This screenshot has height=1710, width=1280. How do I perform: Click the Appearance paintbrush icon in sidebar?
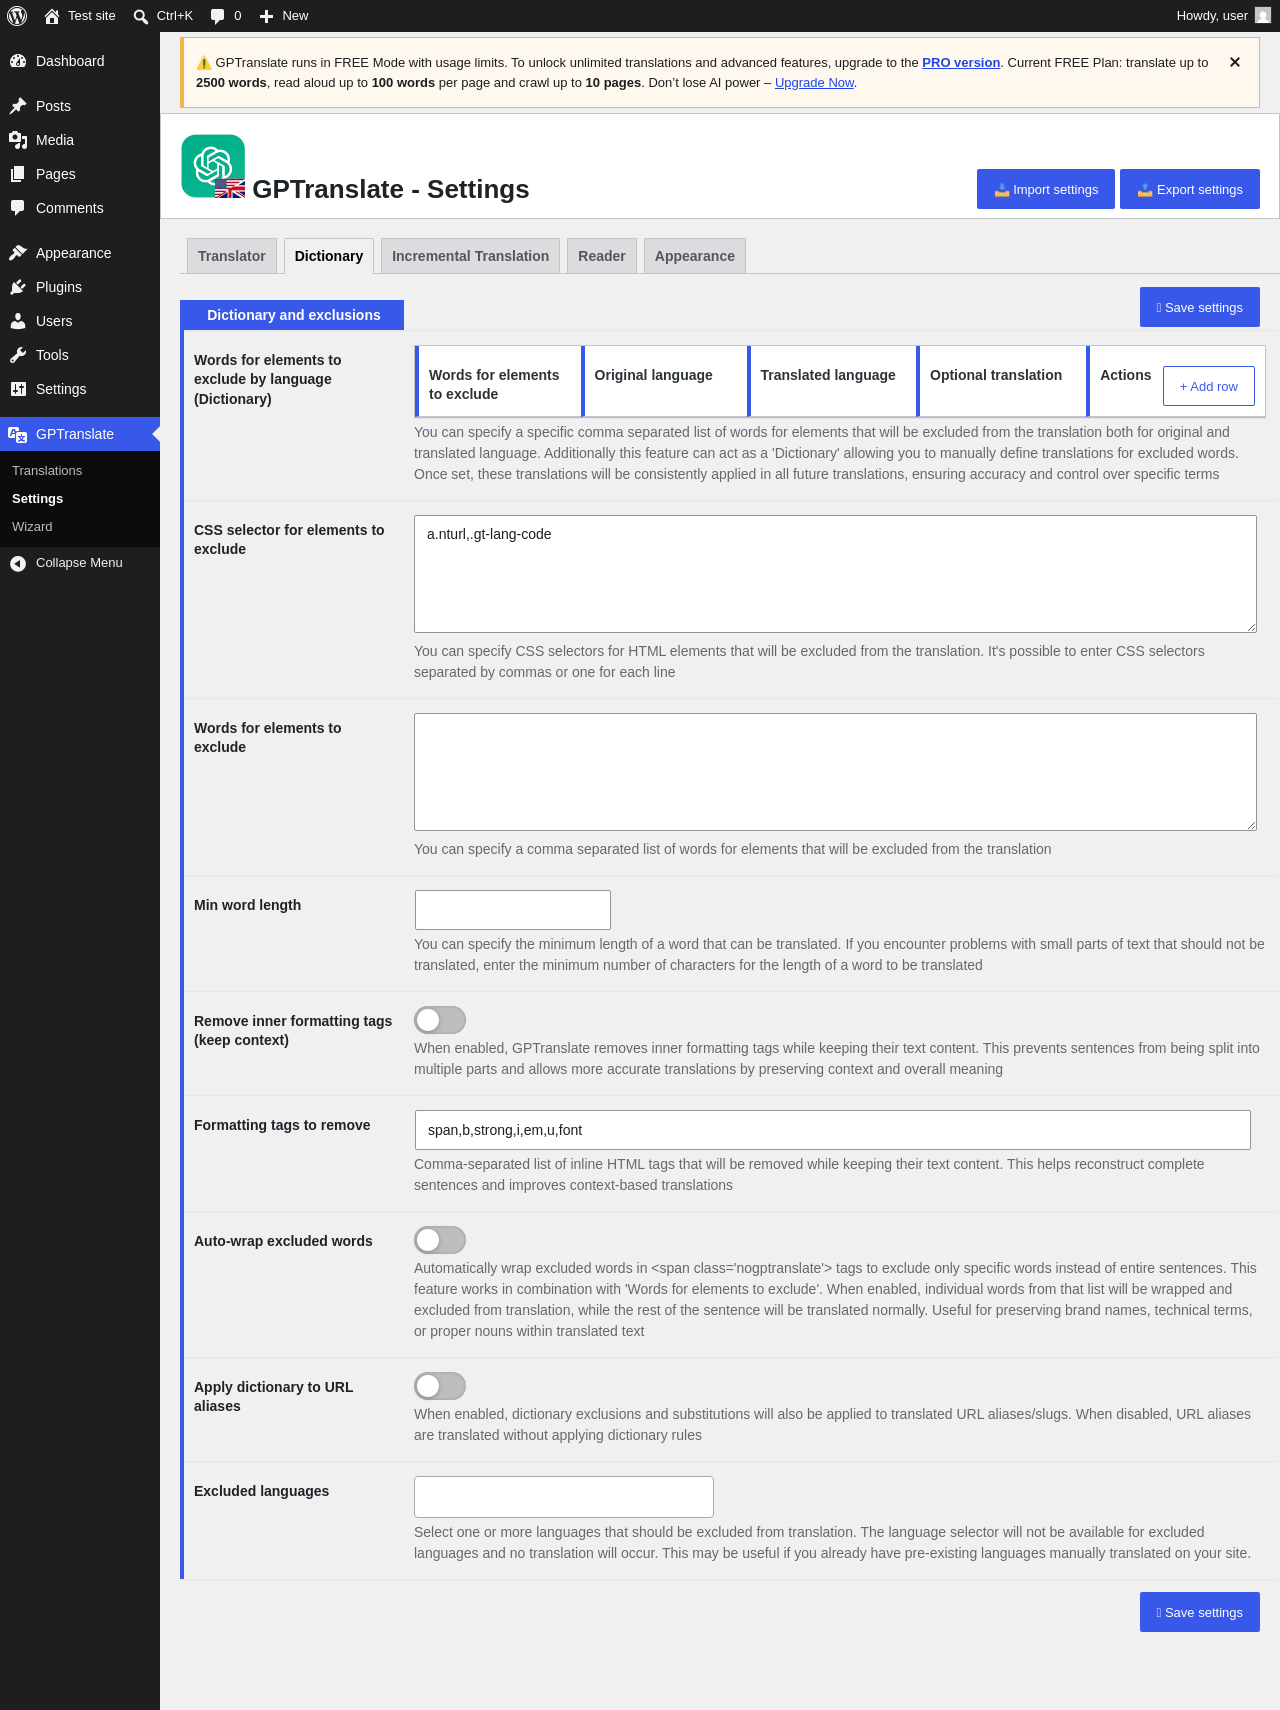point(18,253)
